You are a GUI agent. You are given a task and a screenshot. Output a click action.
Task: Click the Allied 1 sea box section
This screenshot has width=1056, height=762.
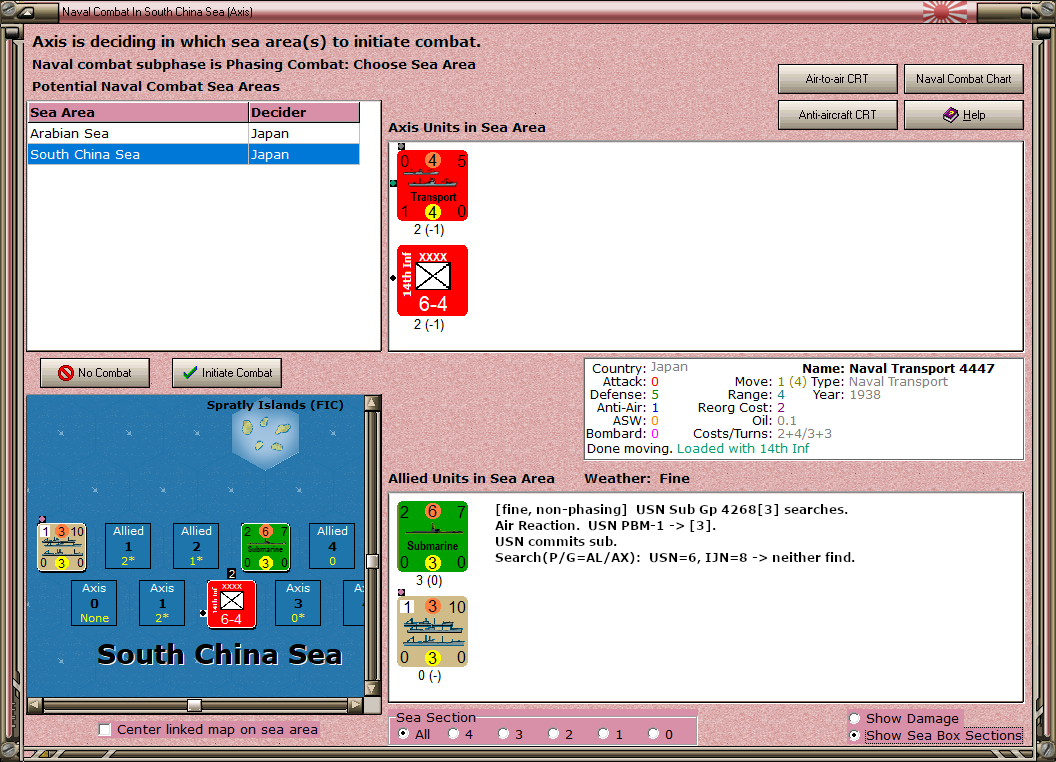pyautogui.click(x=128, y=546)
